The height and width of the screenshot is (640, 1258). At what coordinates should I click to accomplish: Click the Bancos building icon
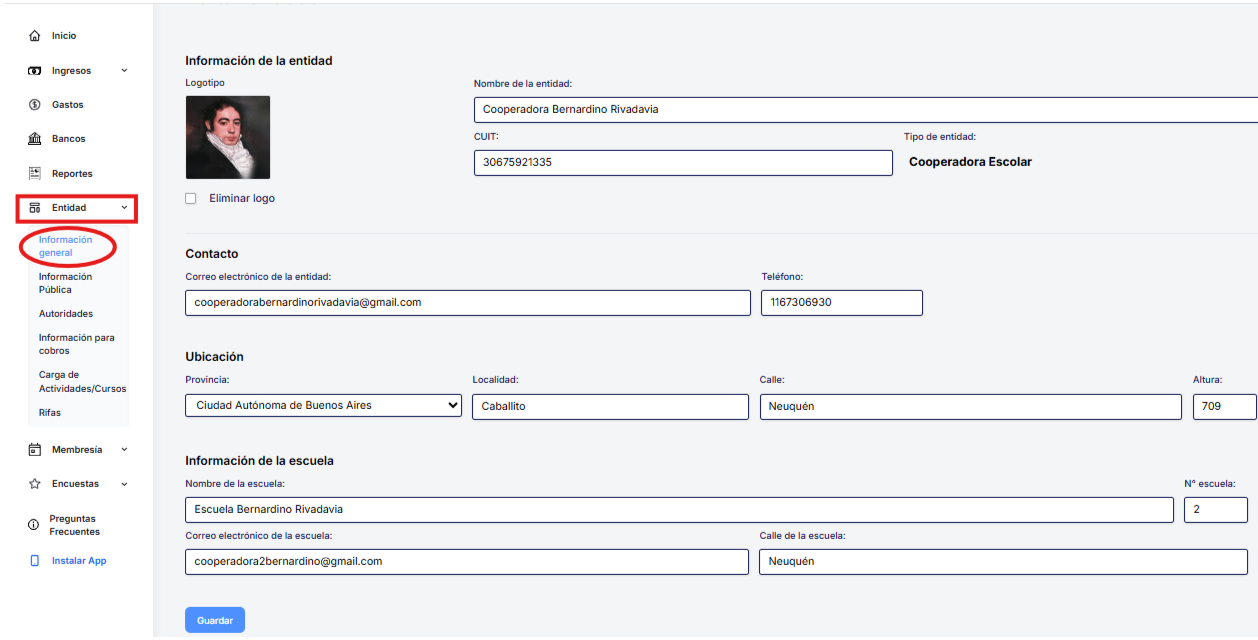(x=34, y=139)
